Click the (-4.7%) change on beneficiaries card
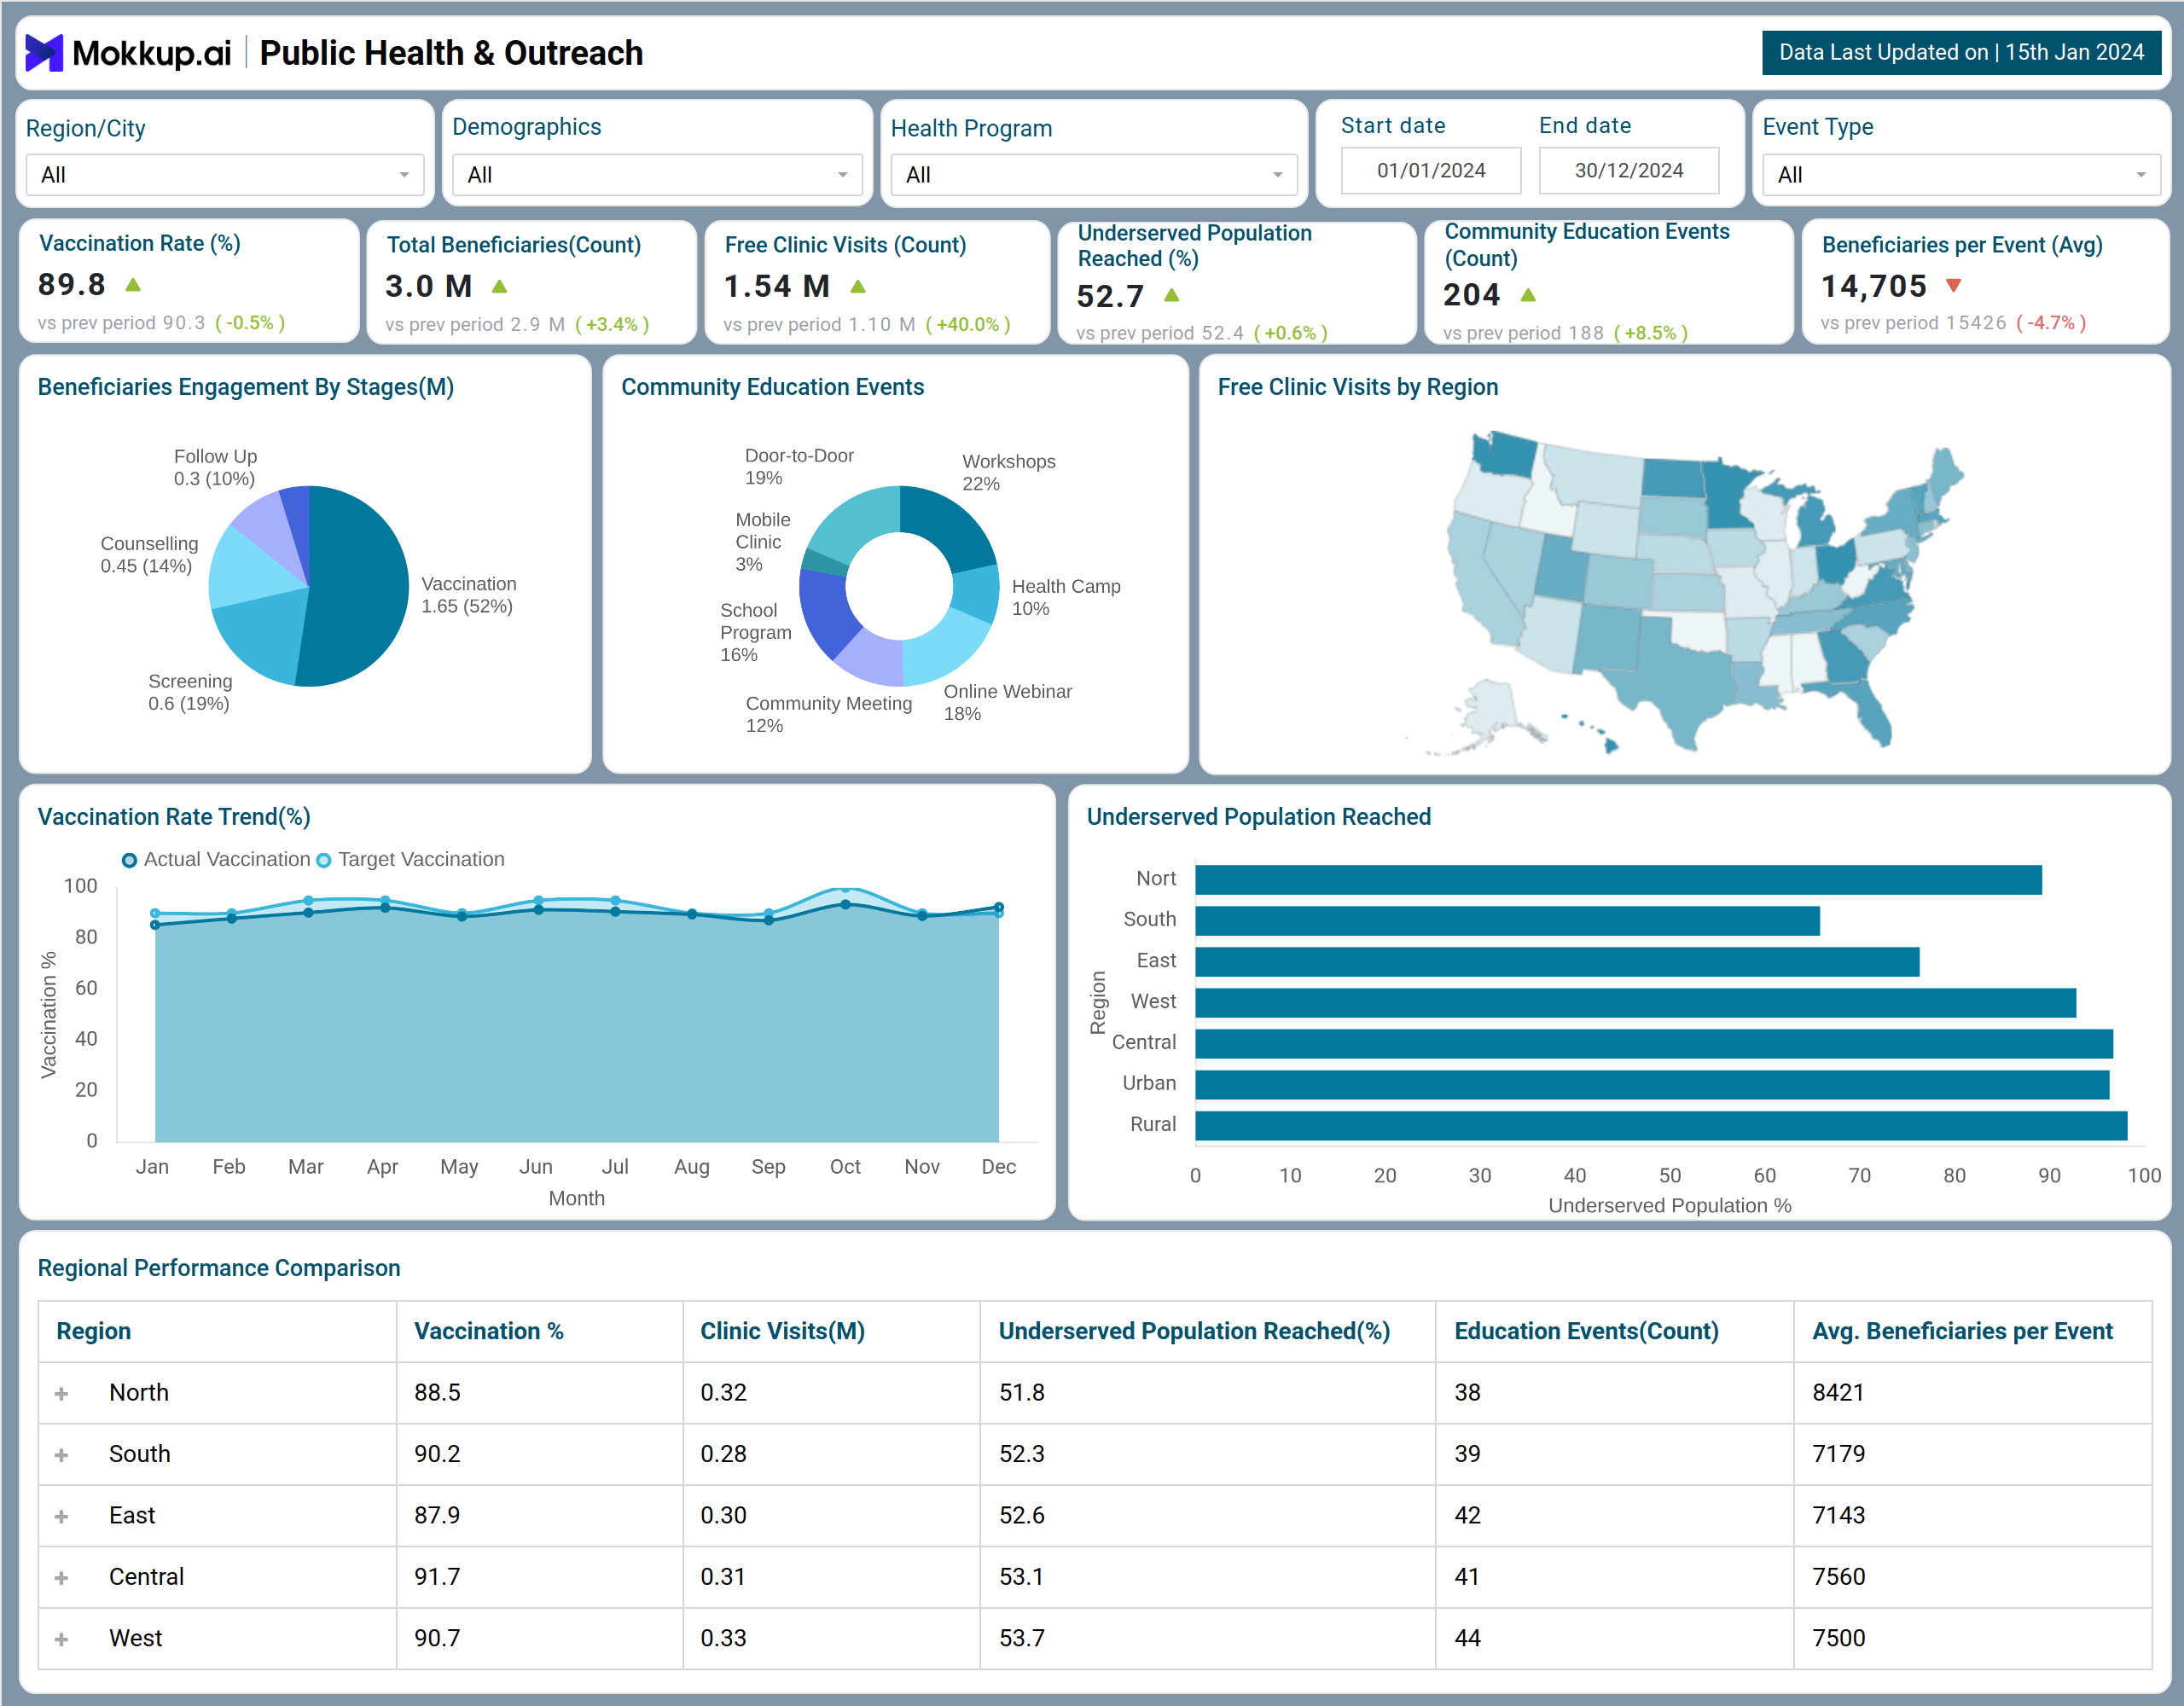 click(2051, 323)
